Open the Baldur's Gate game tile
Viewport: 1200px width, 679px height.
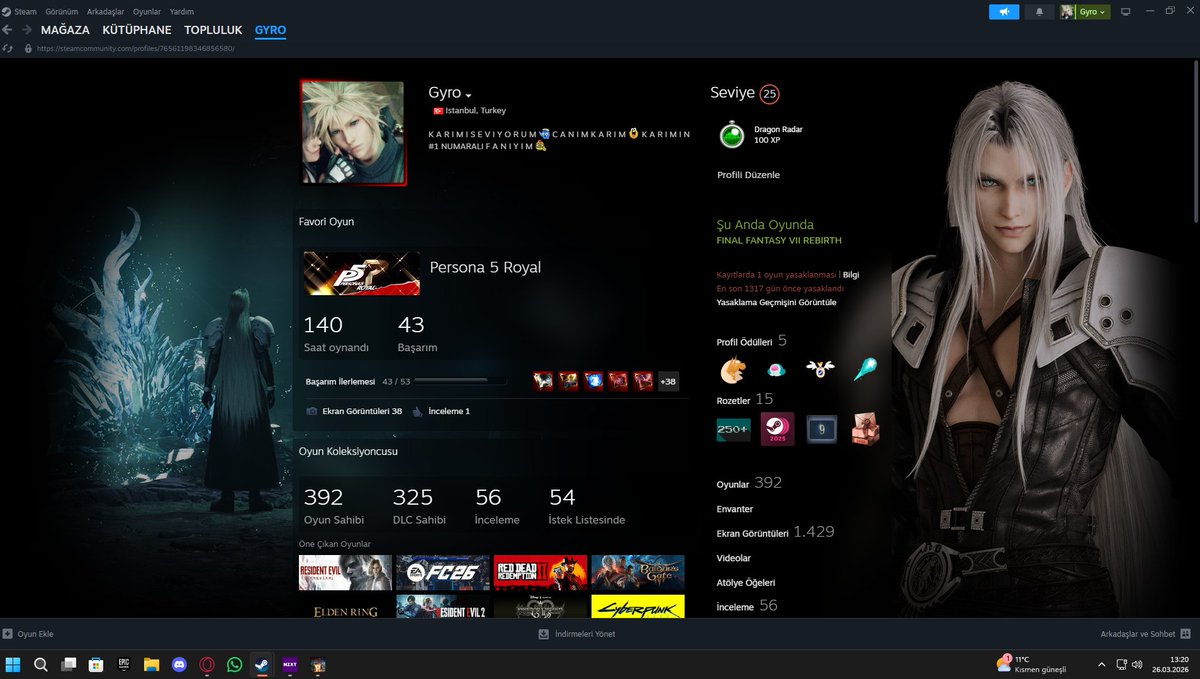tap(638, 572)
